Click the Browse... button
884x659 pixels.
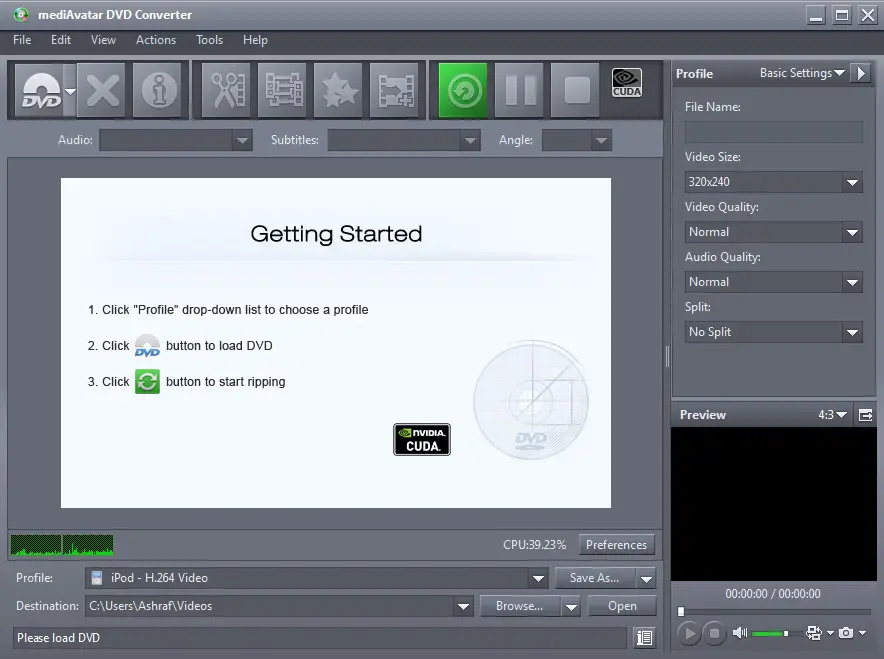519,606
